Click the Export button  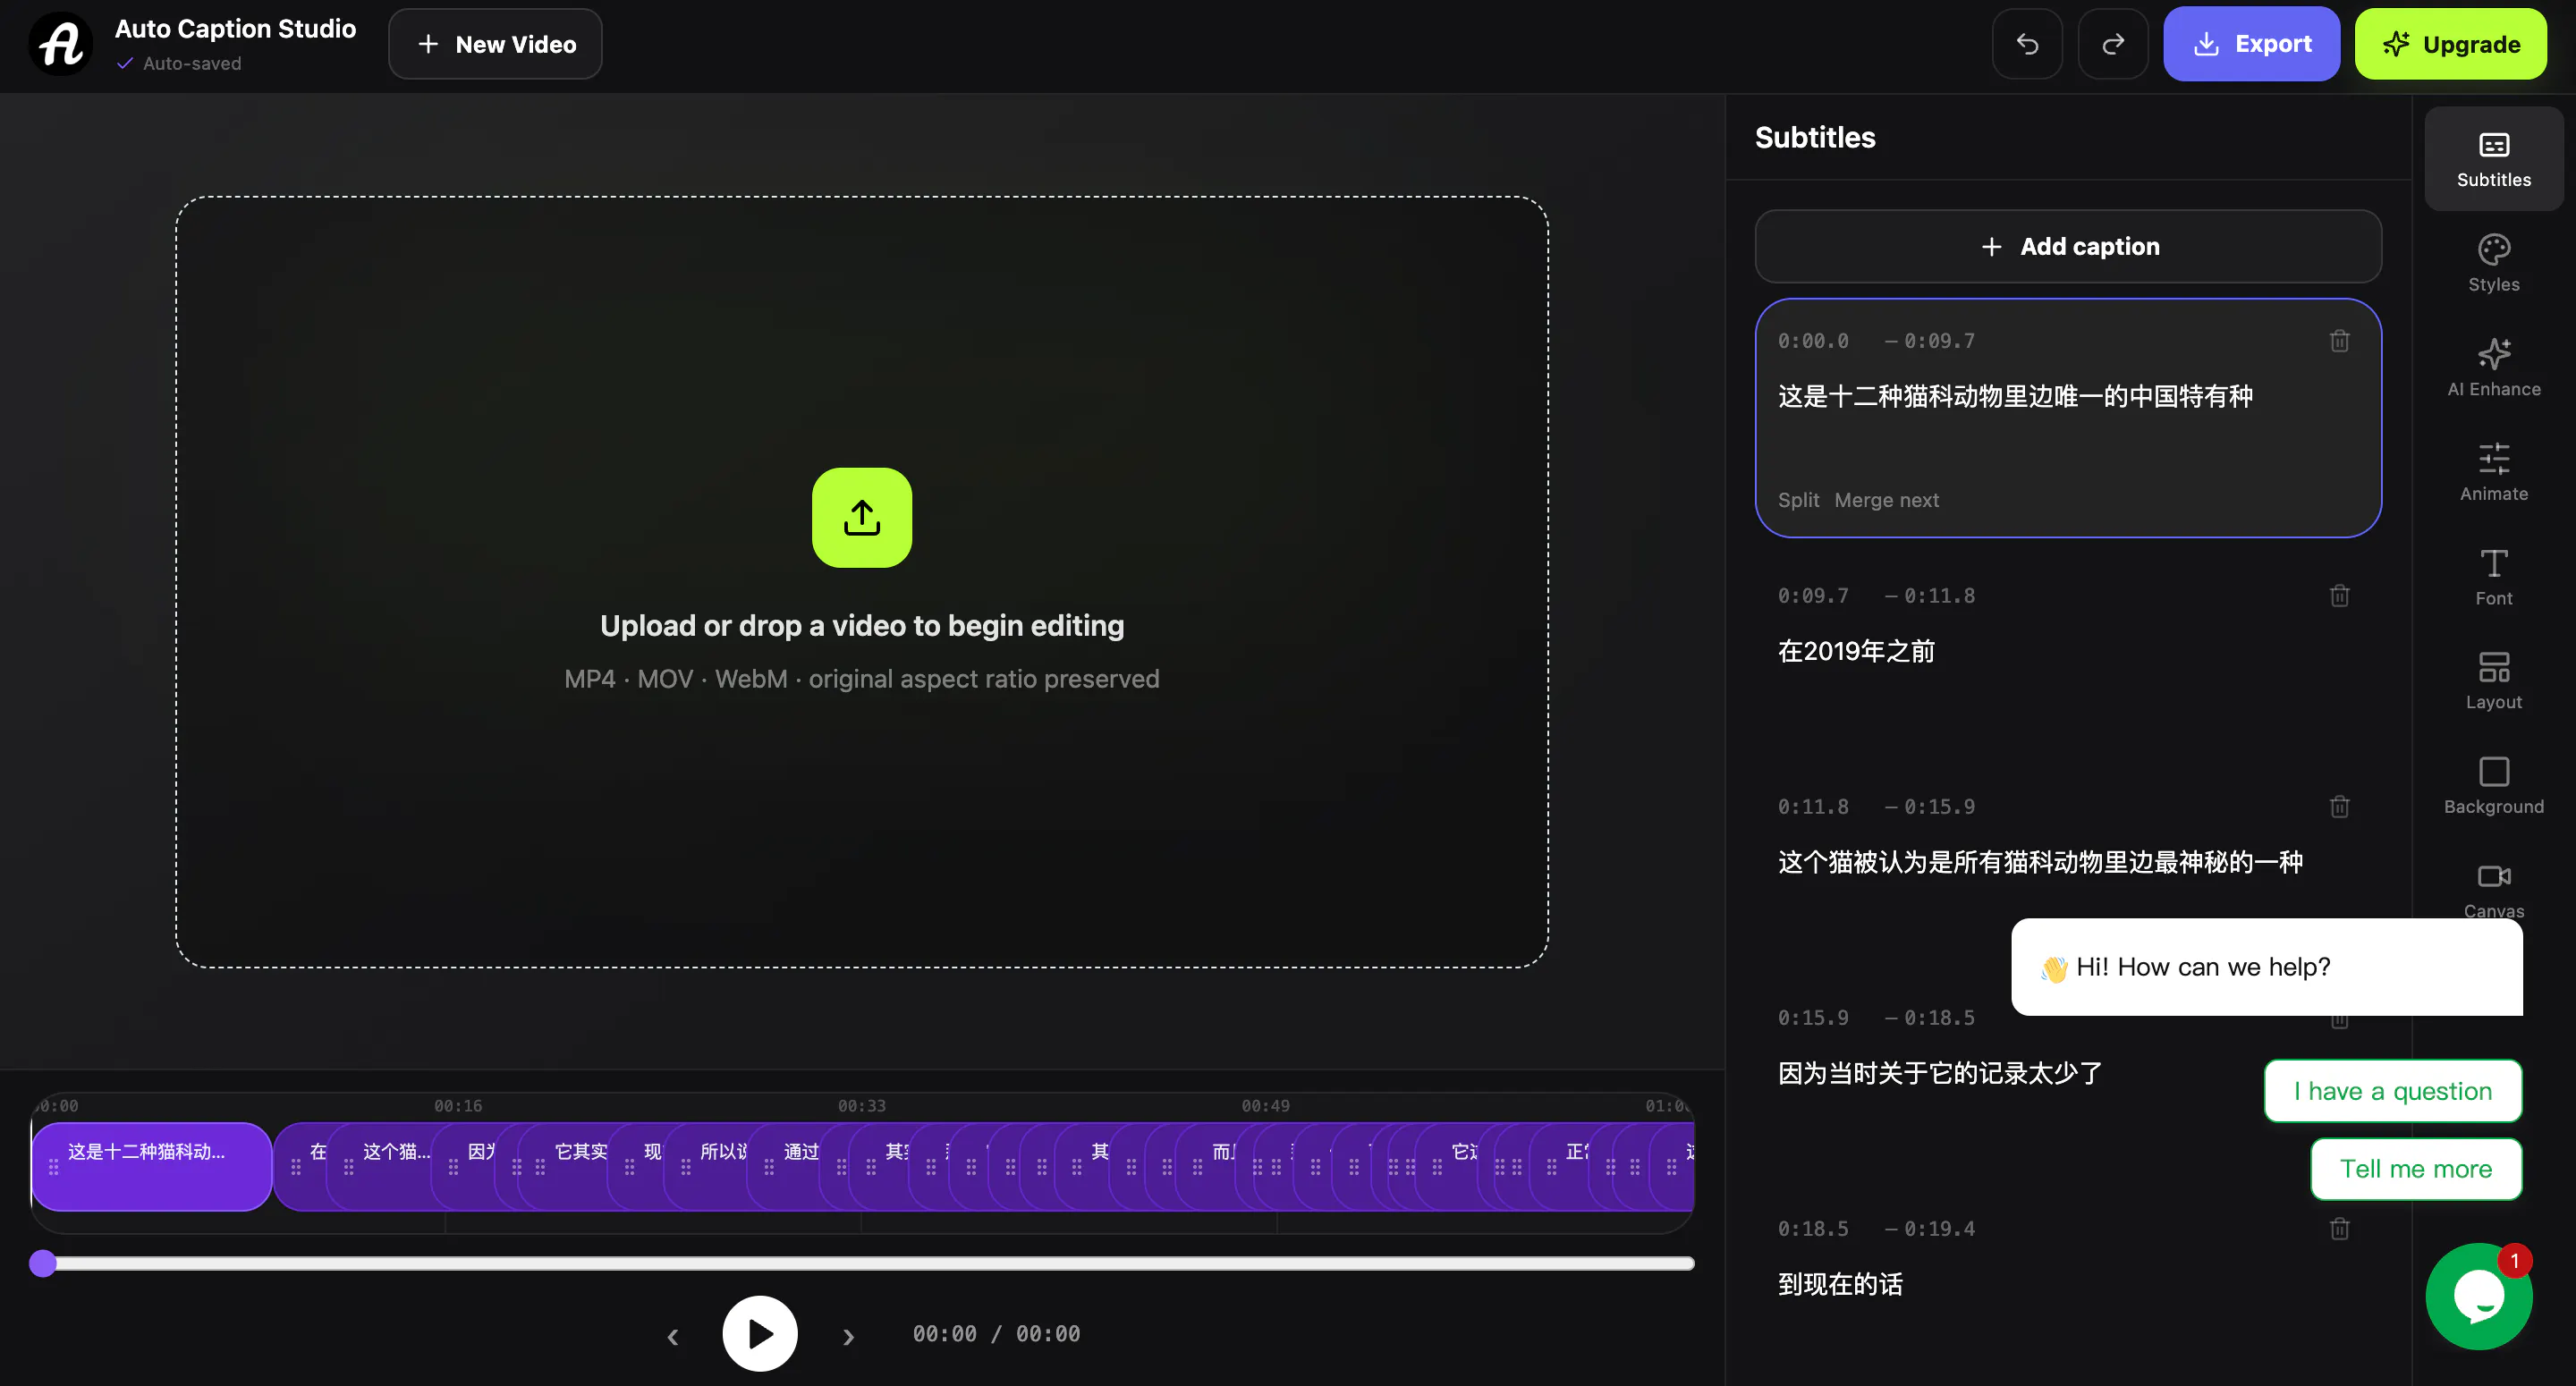2251,44
